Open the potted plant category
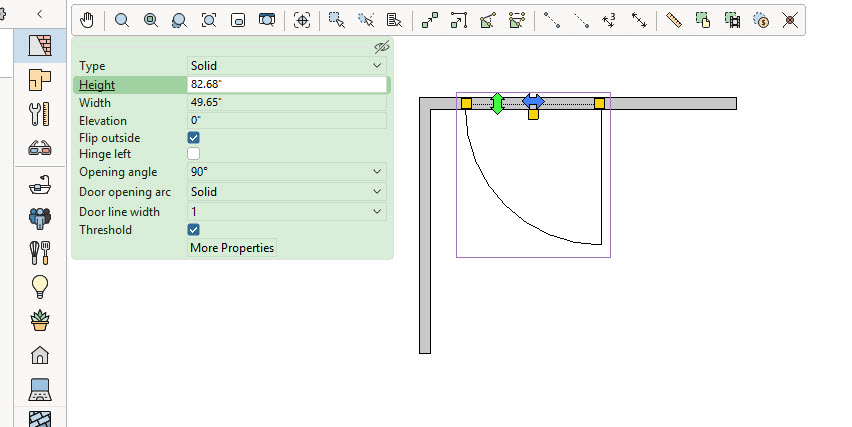This screenshot has width=852, height=427. 40,320
